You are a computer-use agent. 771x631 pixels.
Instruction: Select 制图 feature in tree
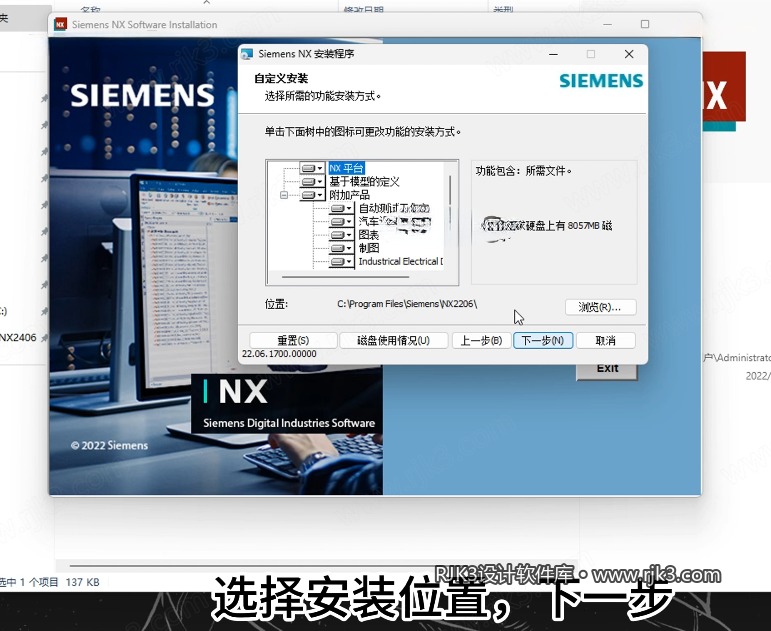(369, 248)
